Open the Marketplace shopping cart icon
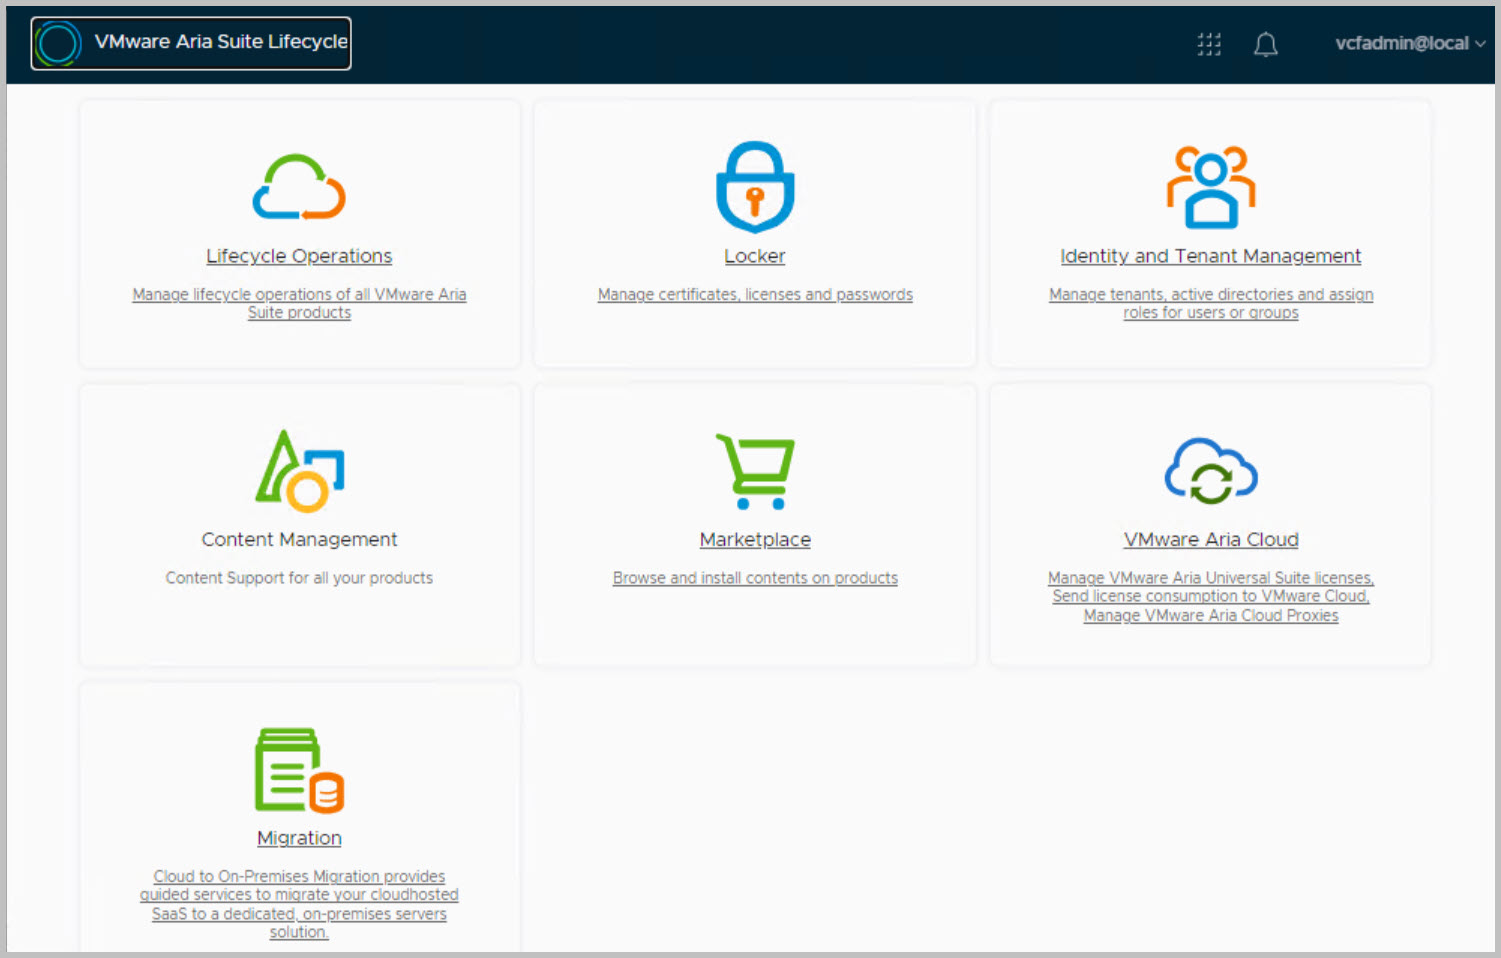 point(755,470)
